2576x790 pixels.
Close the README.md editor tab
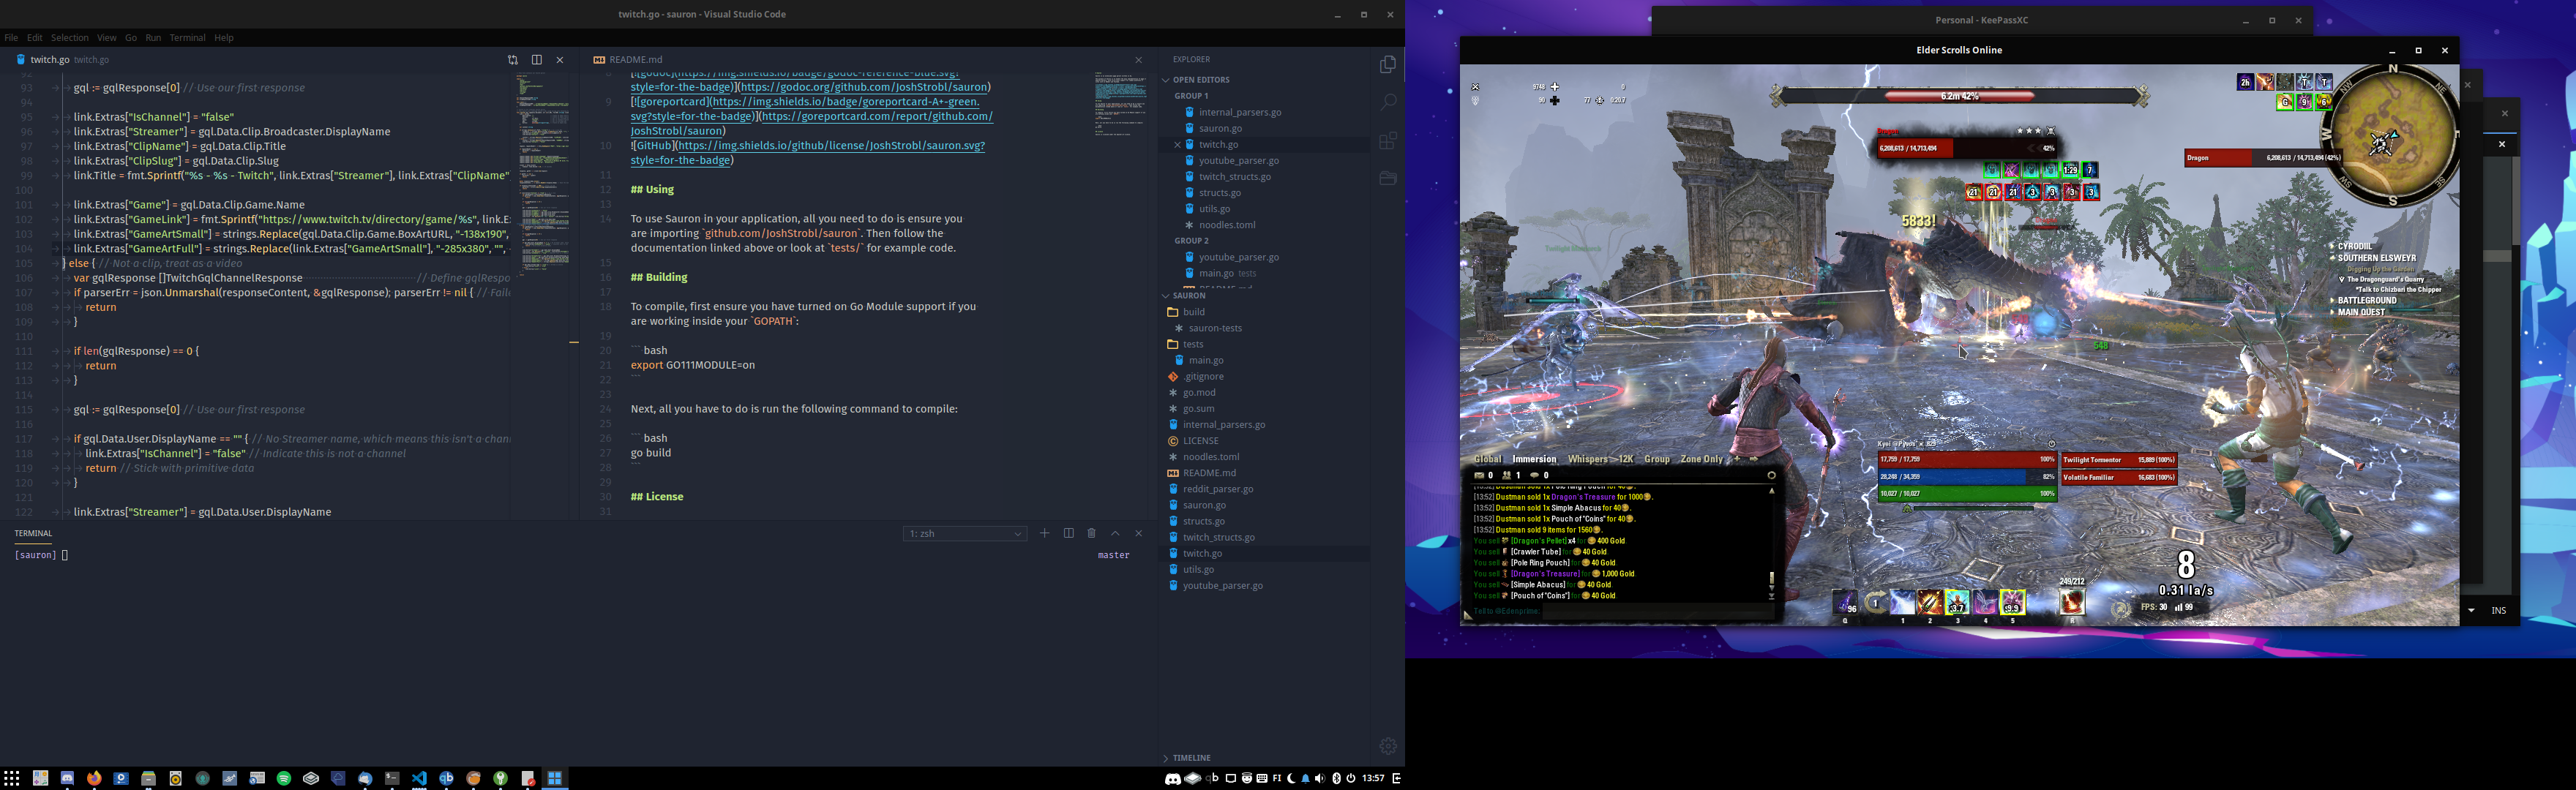click(1138, 60)
